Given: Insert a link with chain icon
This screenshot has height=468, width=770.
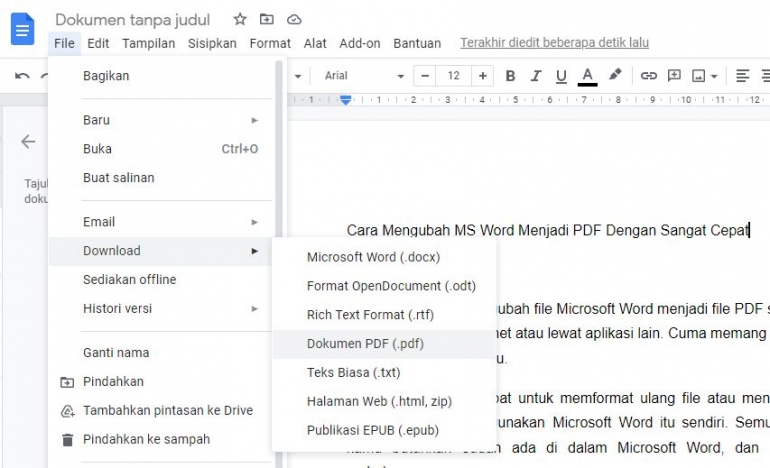Looking at the screenshot, I should point(649,76).
